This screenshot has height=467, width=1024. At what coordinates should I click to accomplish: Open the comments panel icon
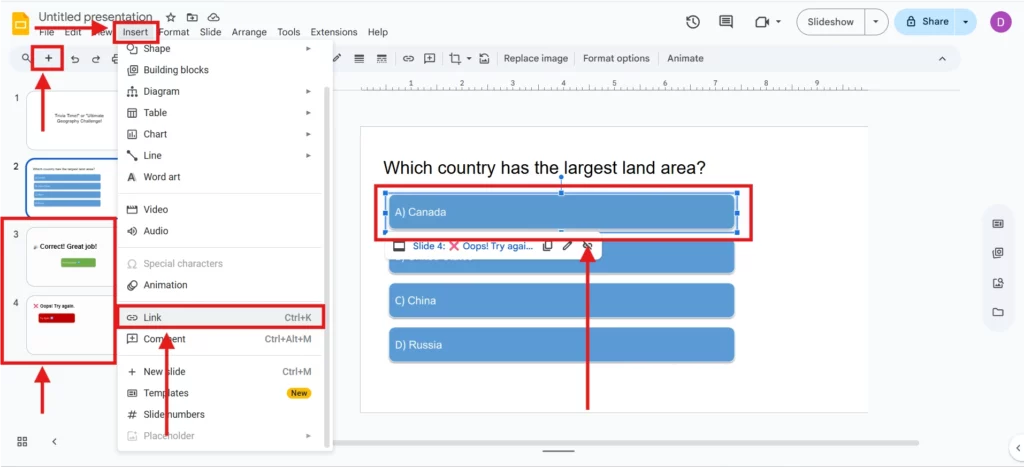pyautogui.click(x=726, y=22)
